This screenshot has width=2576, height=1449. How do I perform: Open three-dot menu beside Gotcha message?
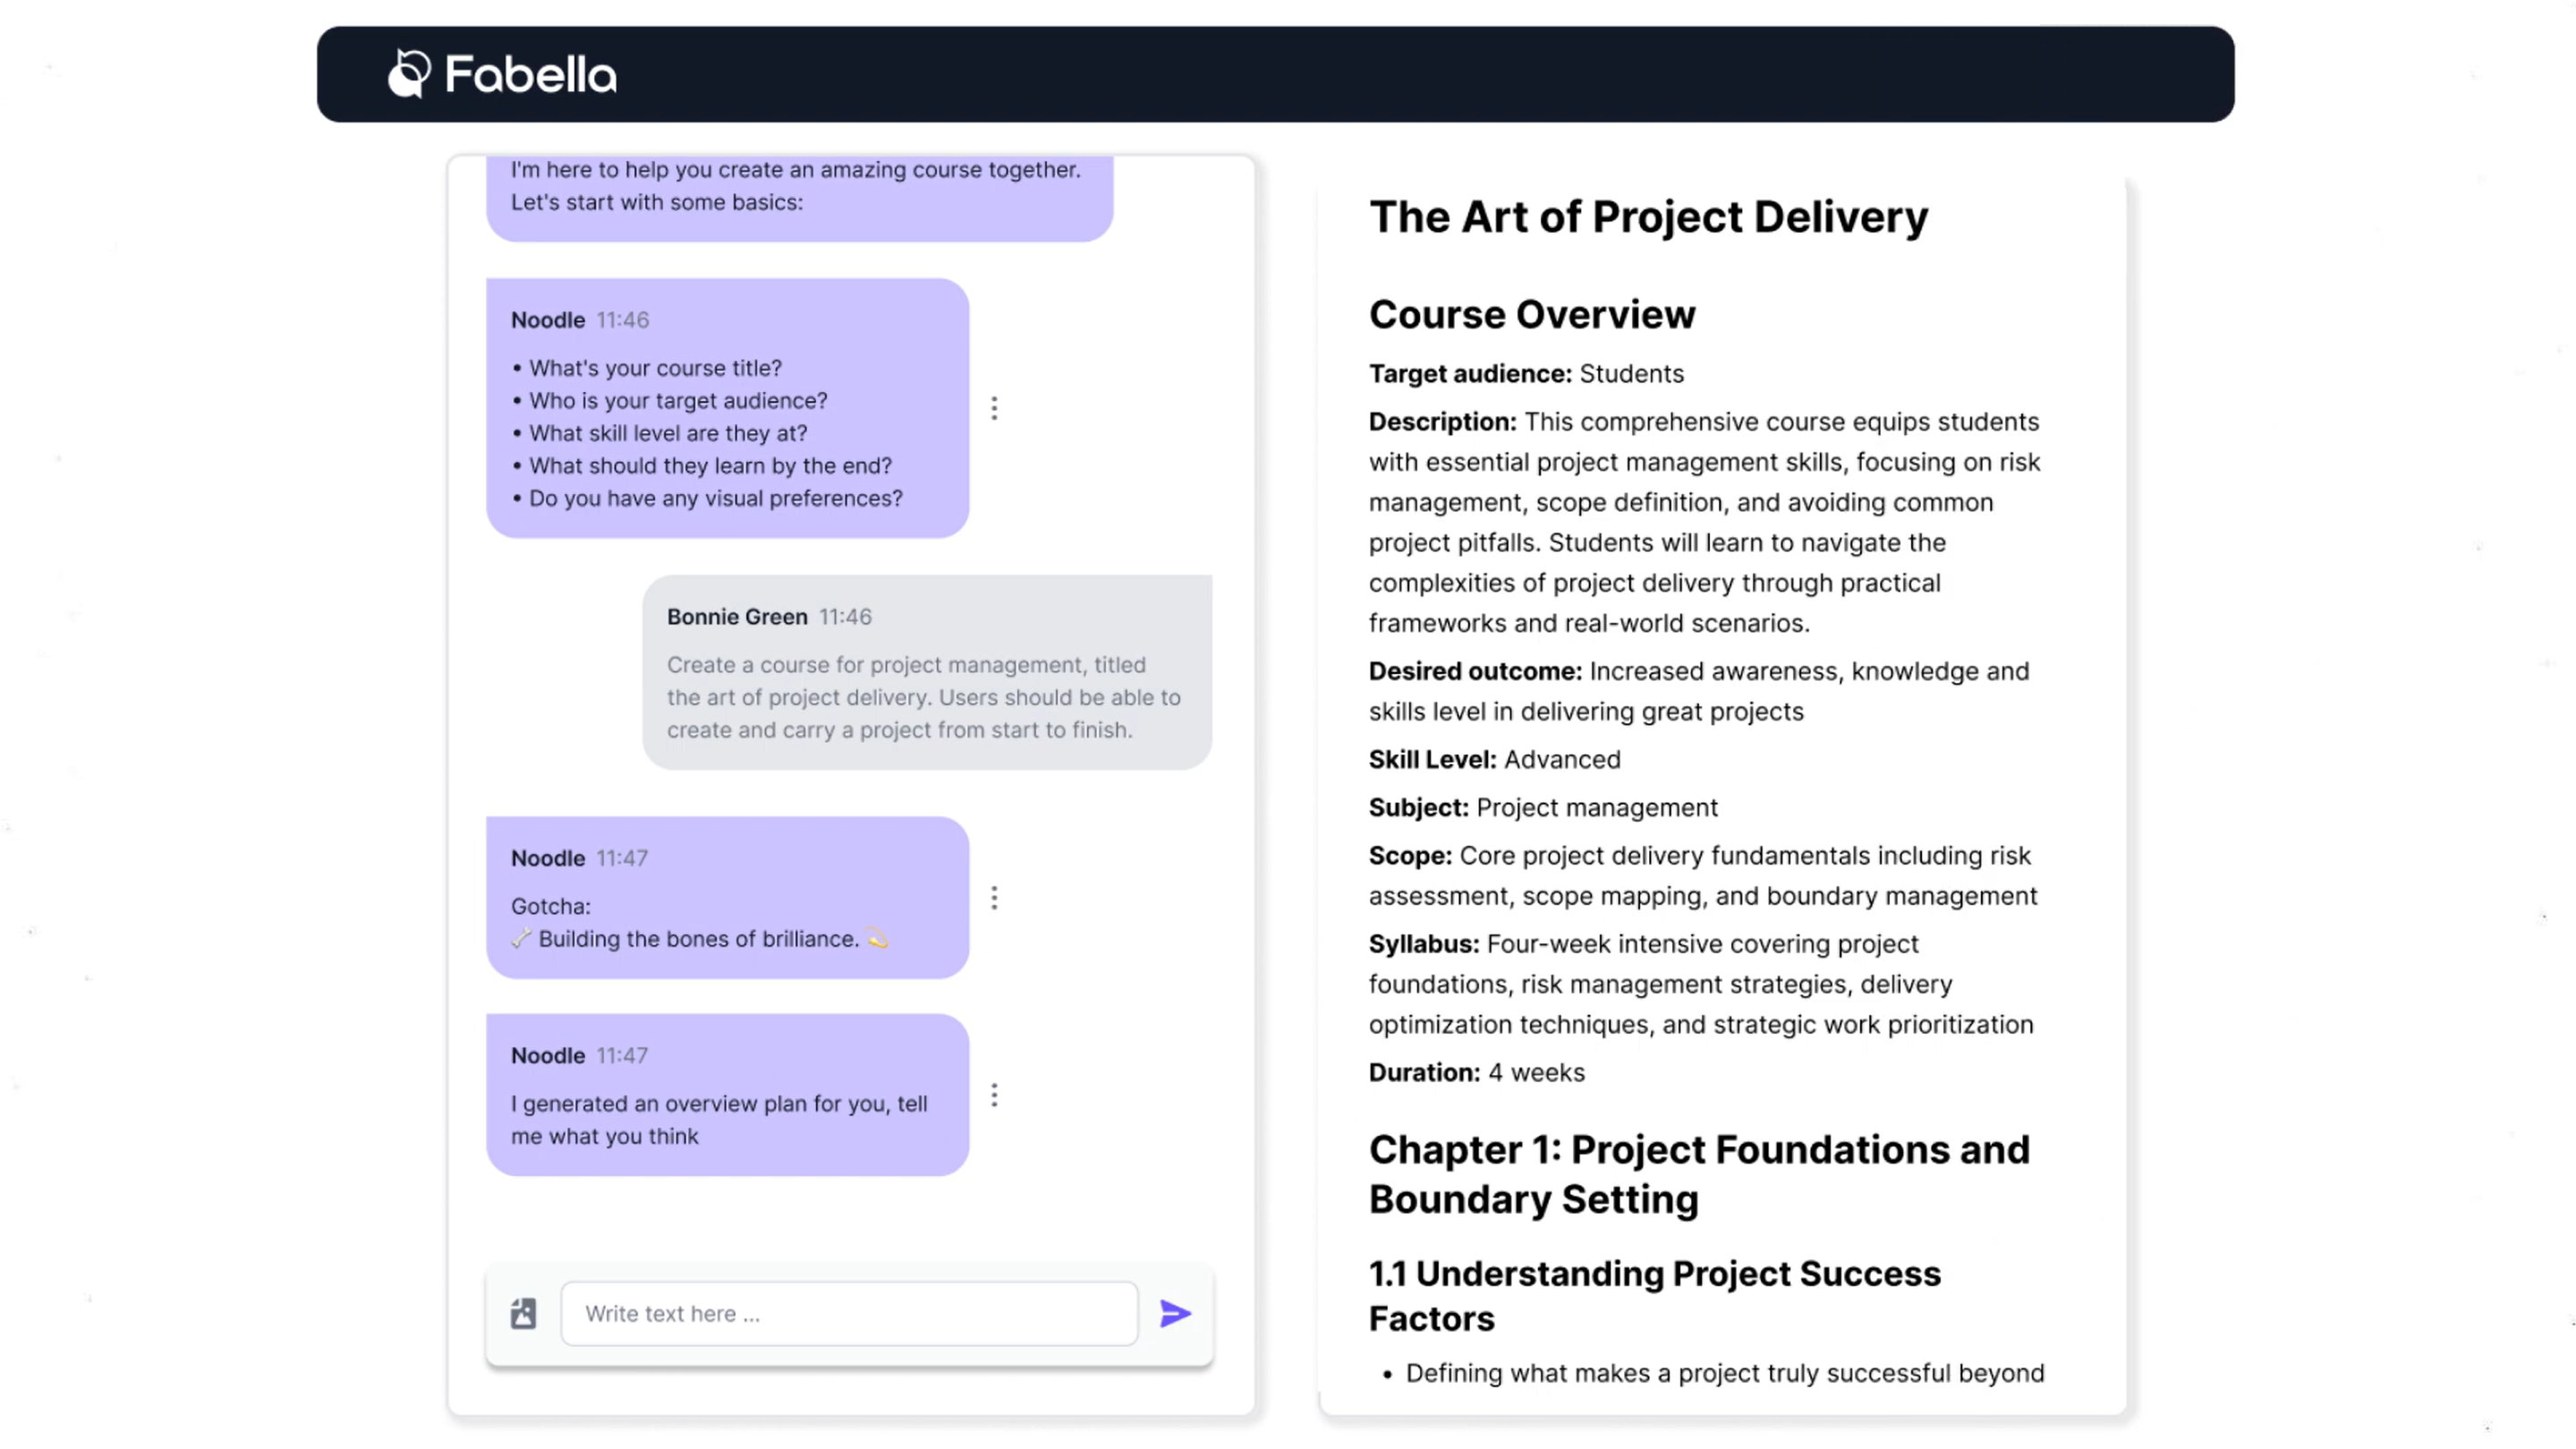[994, 898]
